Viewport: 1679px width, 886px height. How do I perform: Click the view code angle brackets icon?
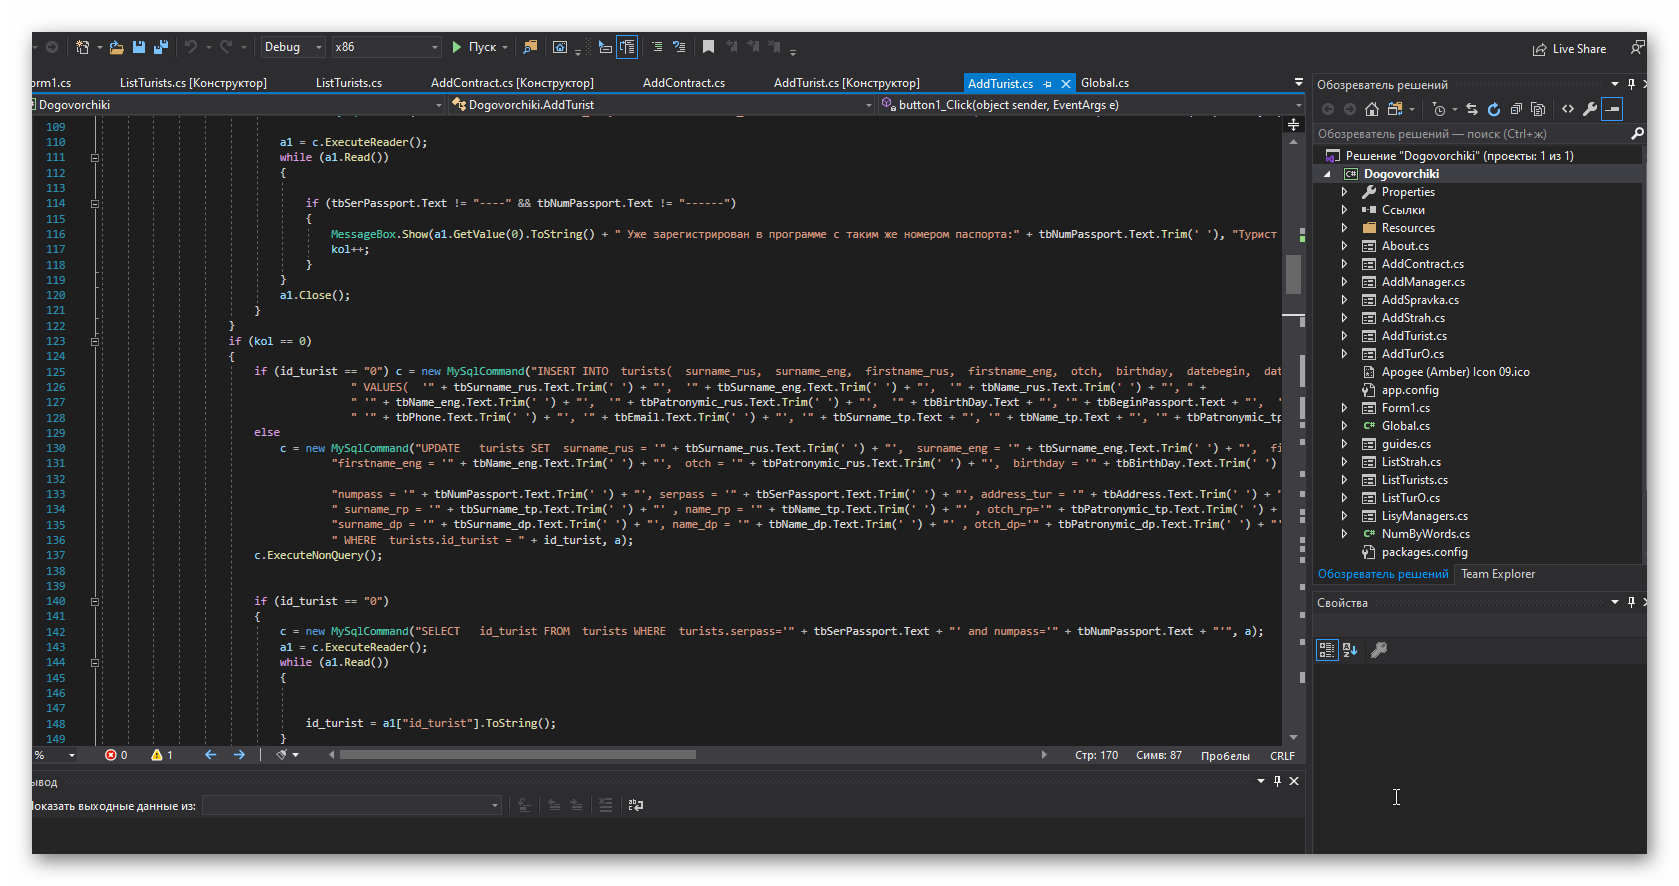coord(1568,109)
